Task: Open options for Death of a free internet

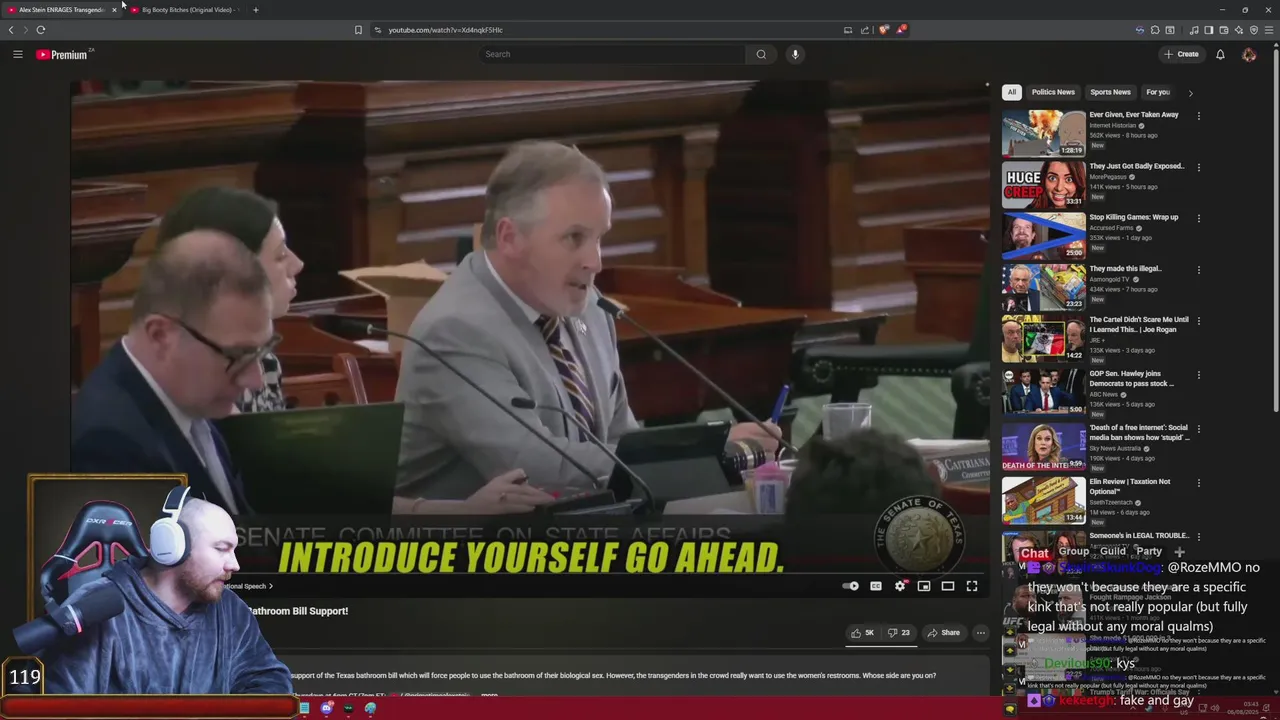Action: click(x=1198, y=429)
